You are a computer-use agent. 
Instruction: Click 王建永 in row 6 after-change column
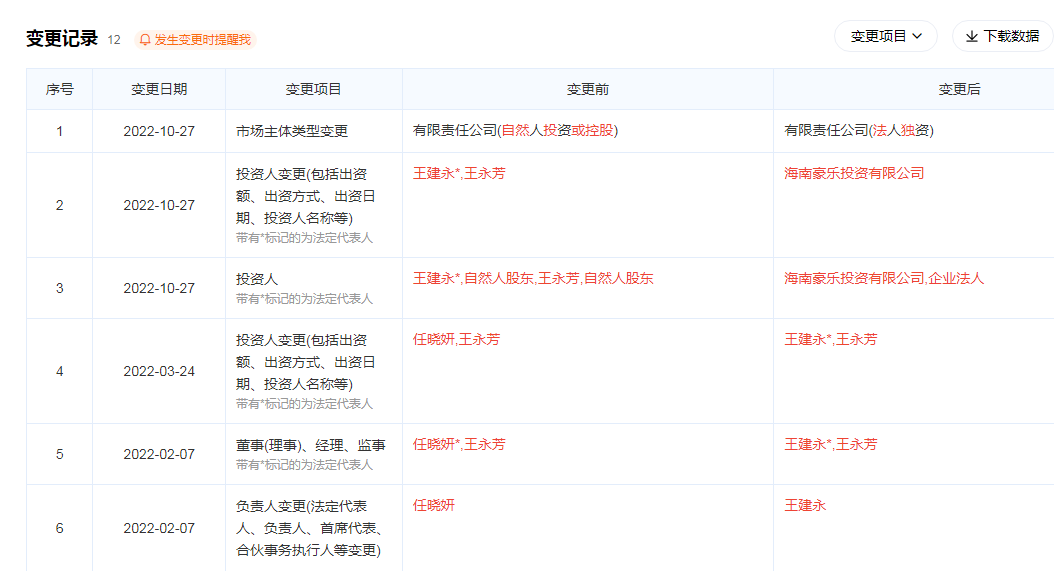click(805, 505)
